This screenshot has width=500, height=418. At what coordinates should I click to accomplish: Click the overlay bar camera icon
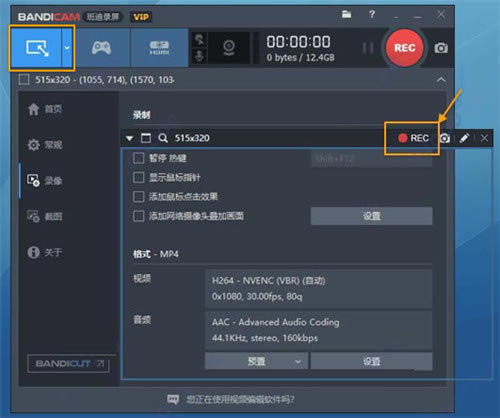click(x=445, y=138)
